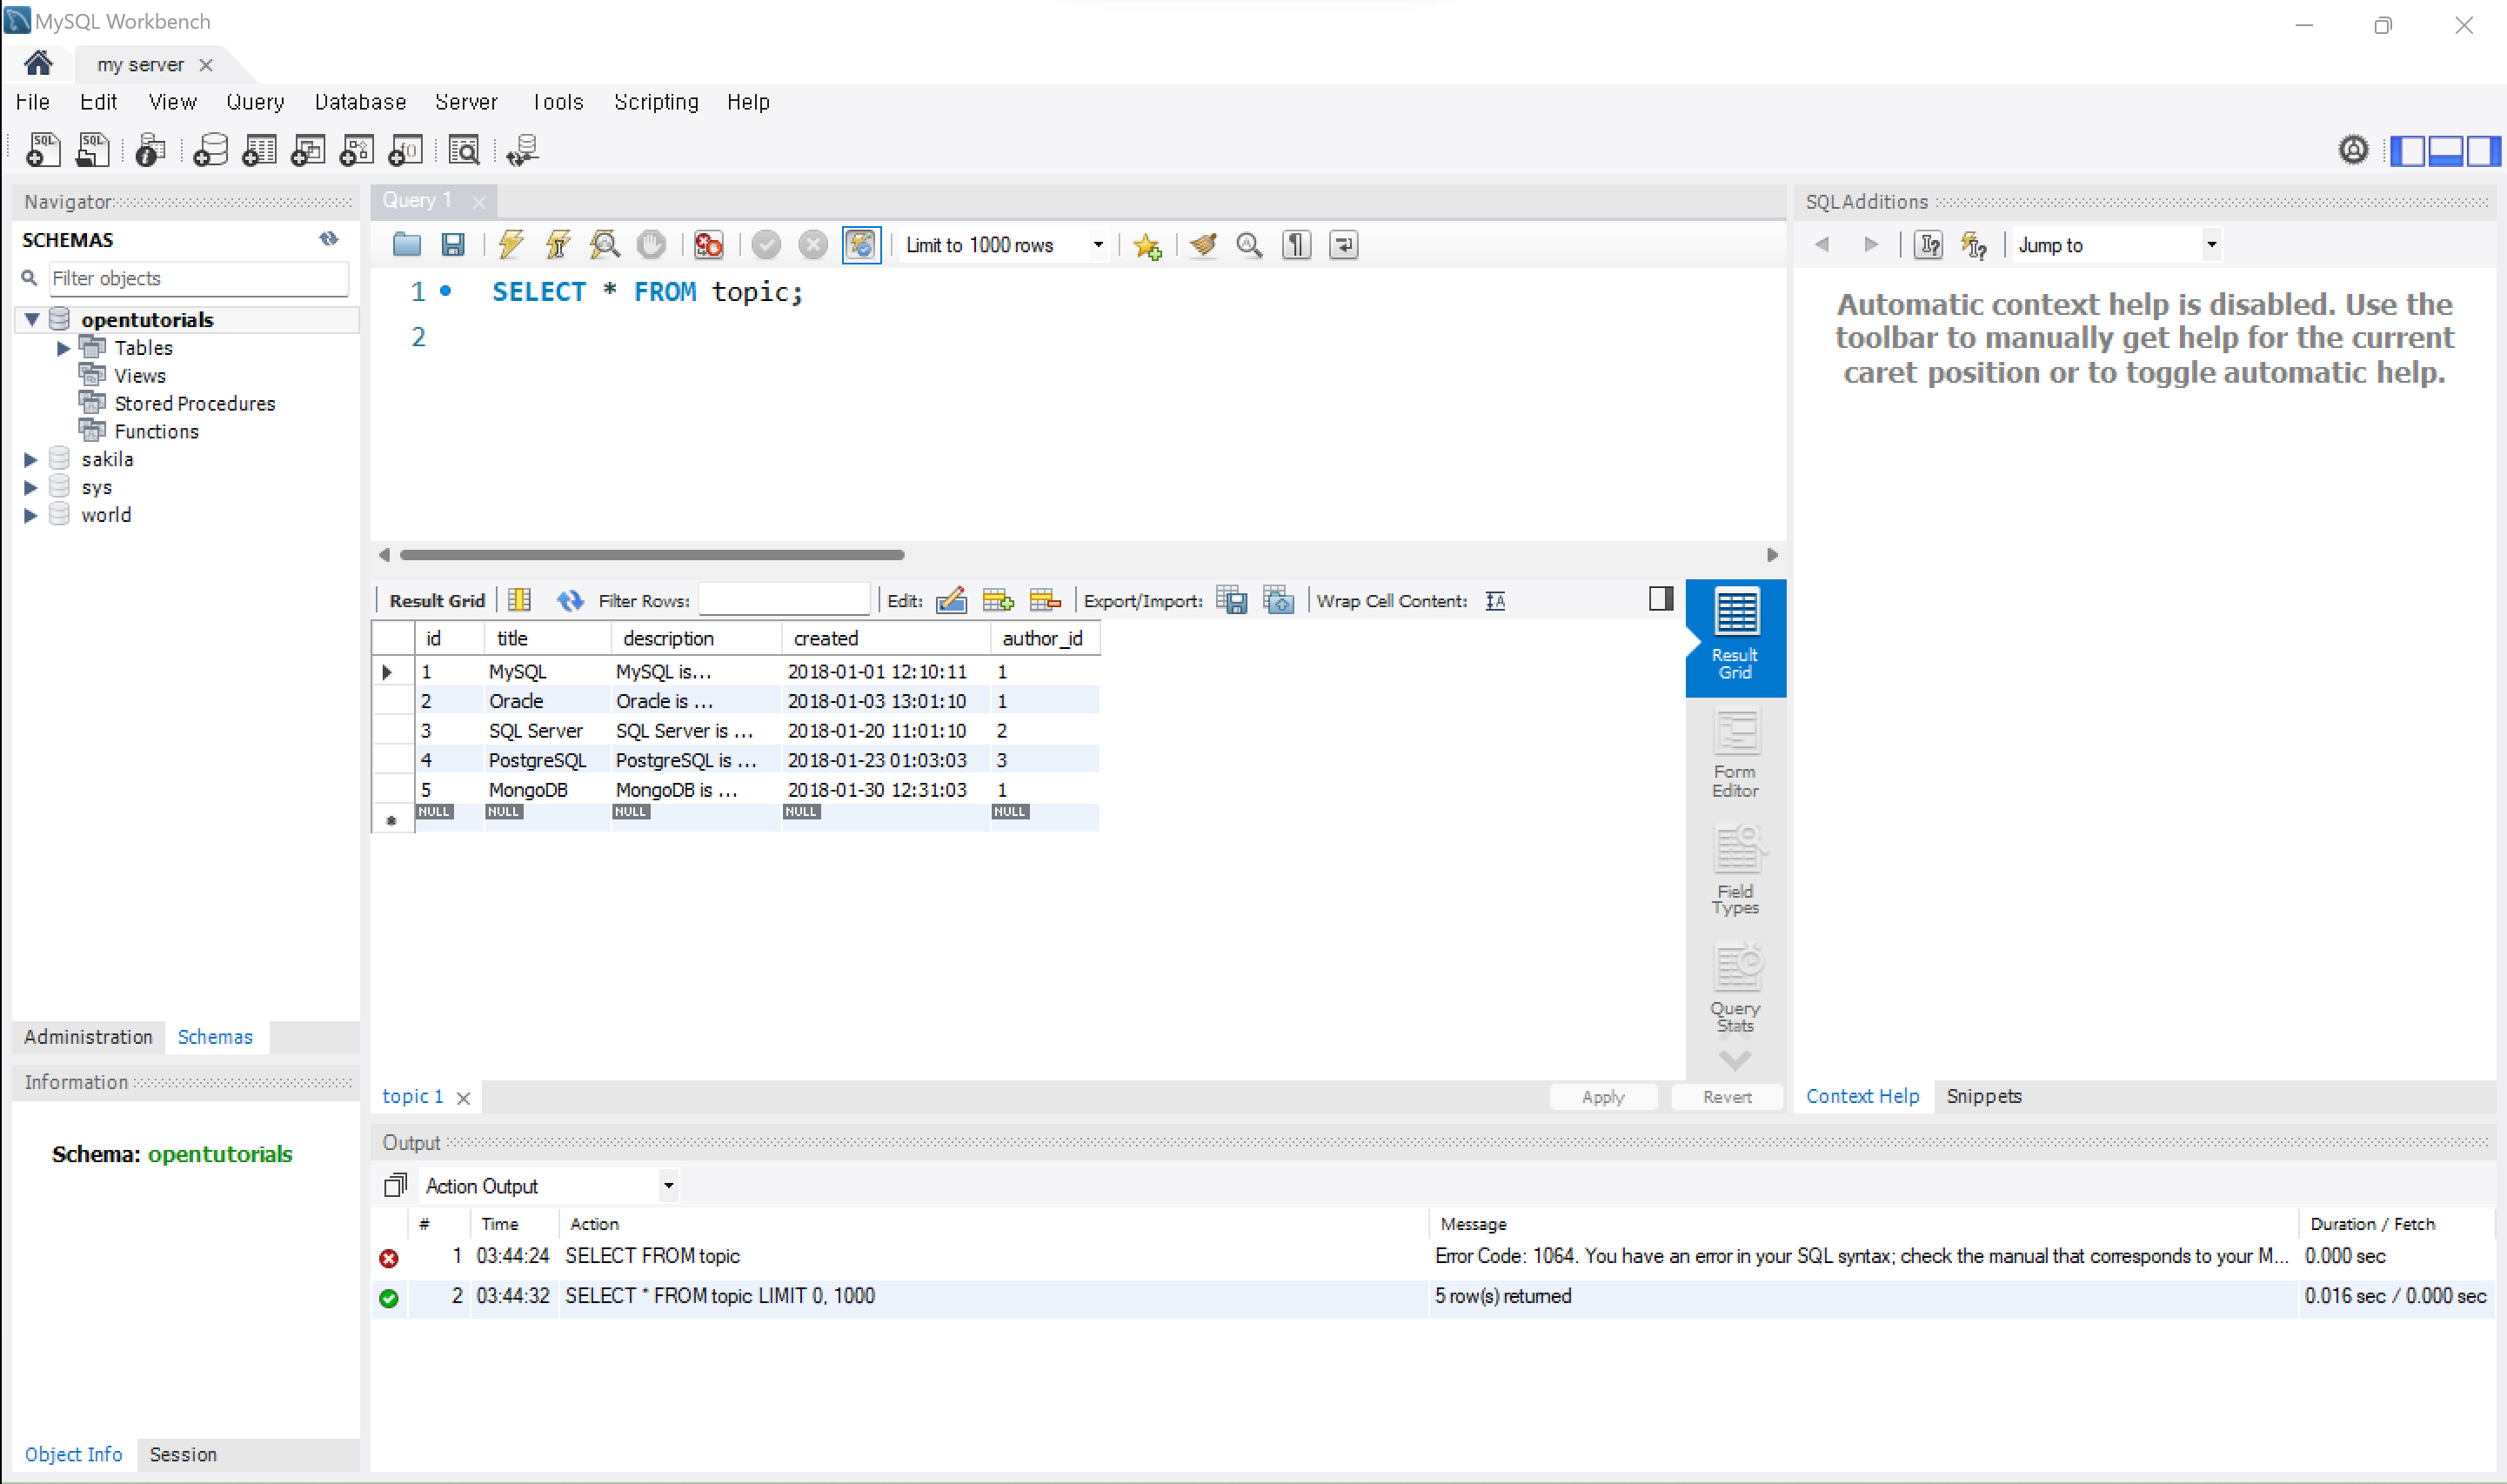Screen dimensions: 2507x1484
Task: Create new function icon in toolbar
Action: 406,150
